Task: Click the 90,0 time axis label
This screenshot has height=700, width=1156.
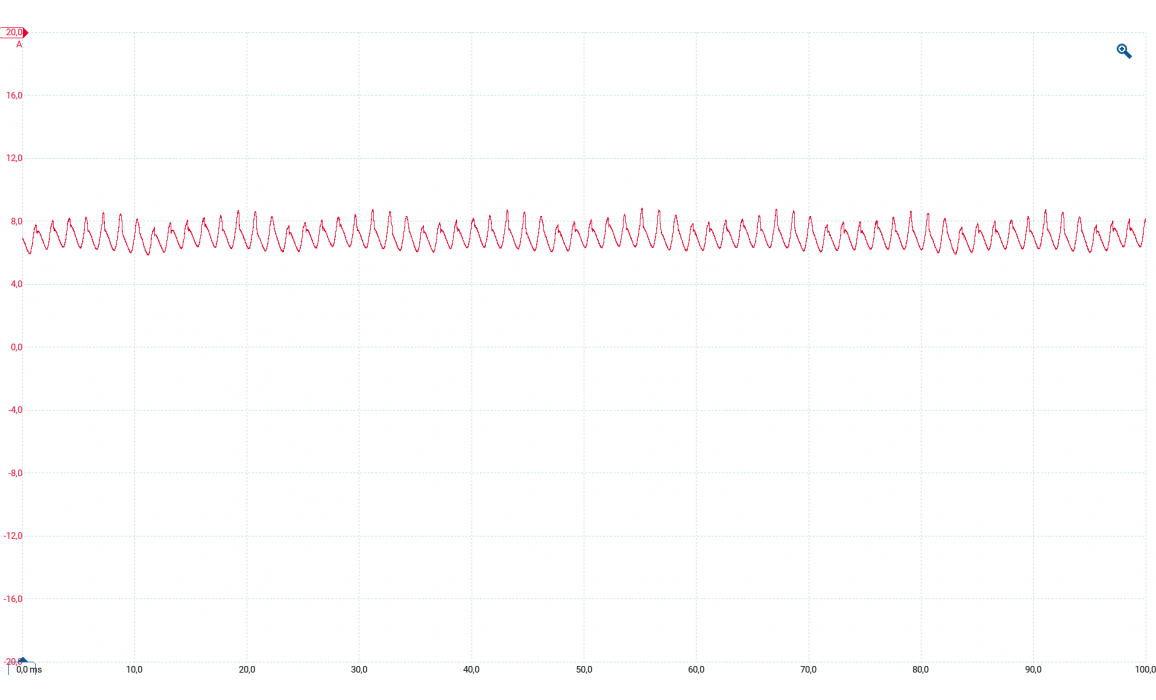Action: (x=1033, y=669)
